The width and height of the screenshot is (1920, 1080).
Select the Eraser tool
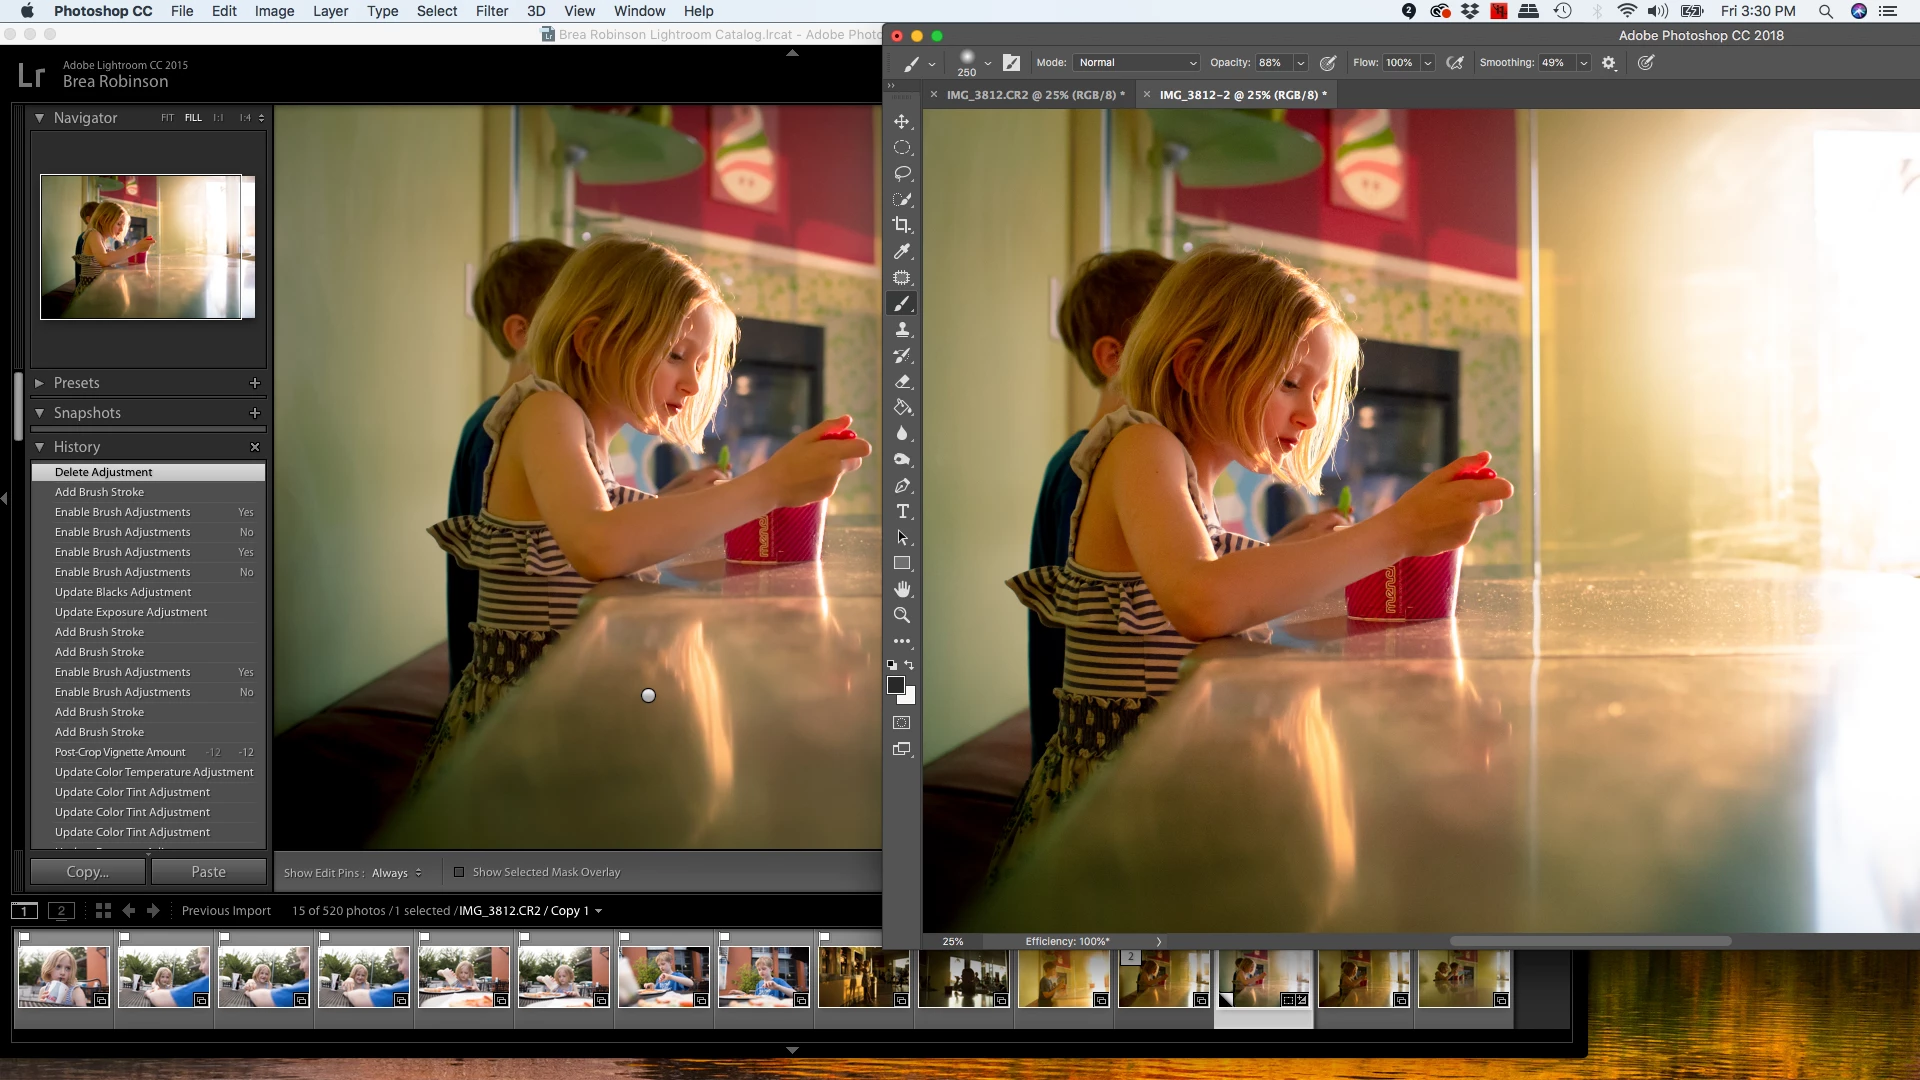point(902,381)
